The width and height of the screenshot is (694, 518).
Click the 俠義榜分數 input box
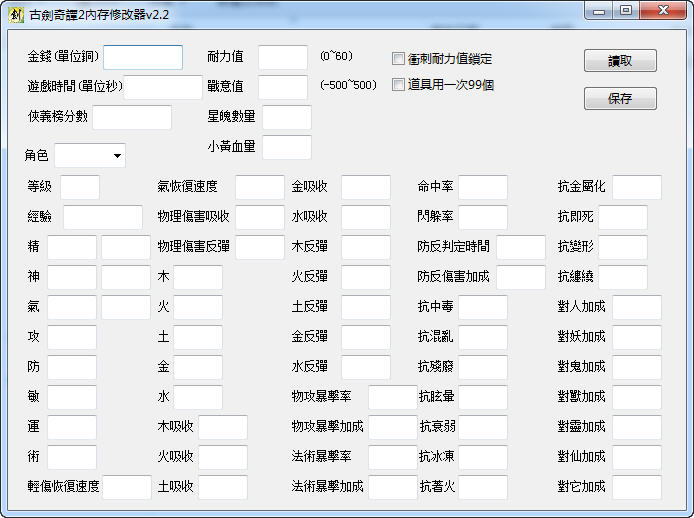pyautogui.click(x=132, y=117)
